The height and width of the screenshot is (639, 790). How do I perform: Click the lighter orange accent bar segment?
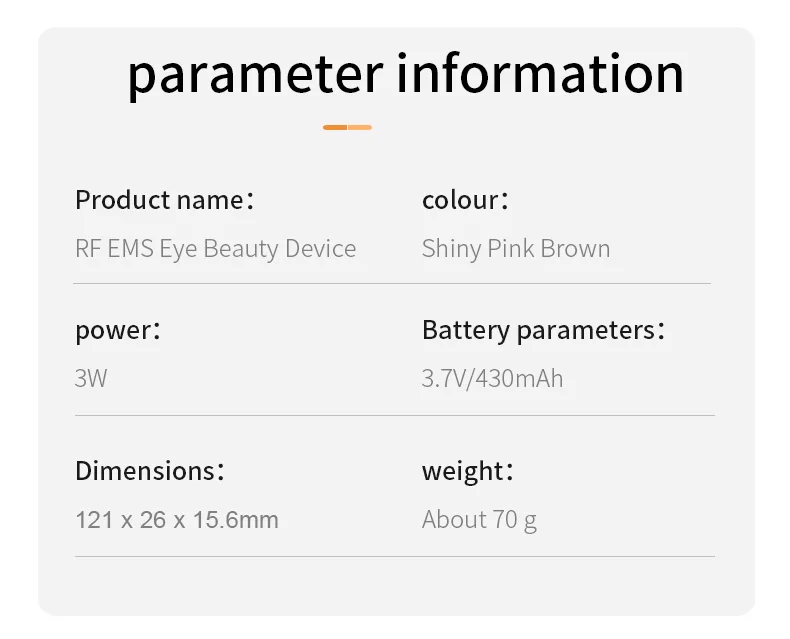(x=360, y=127)
